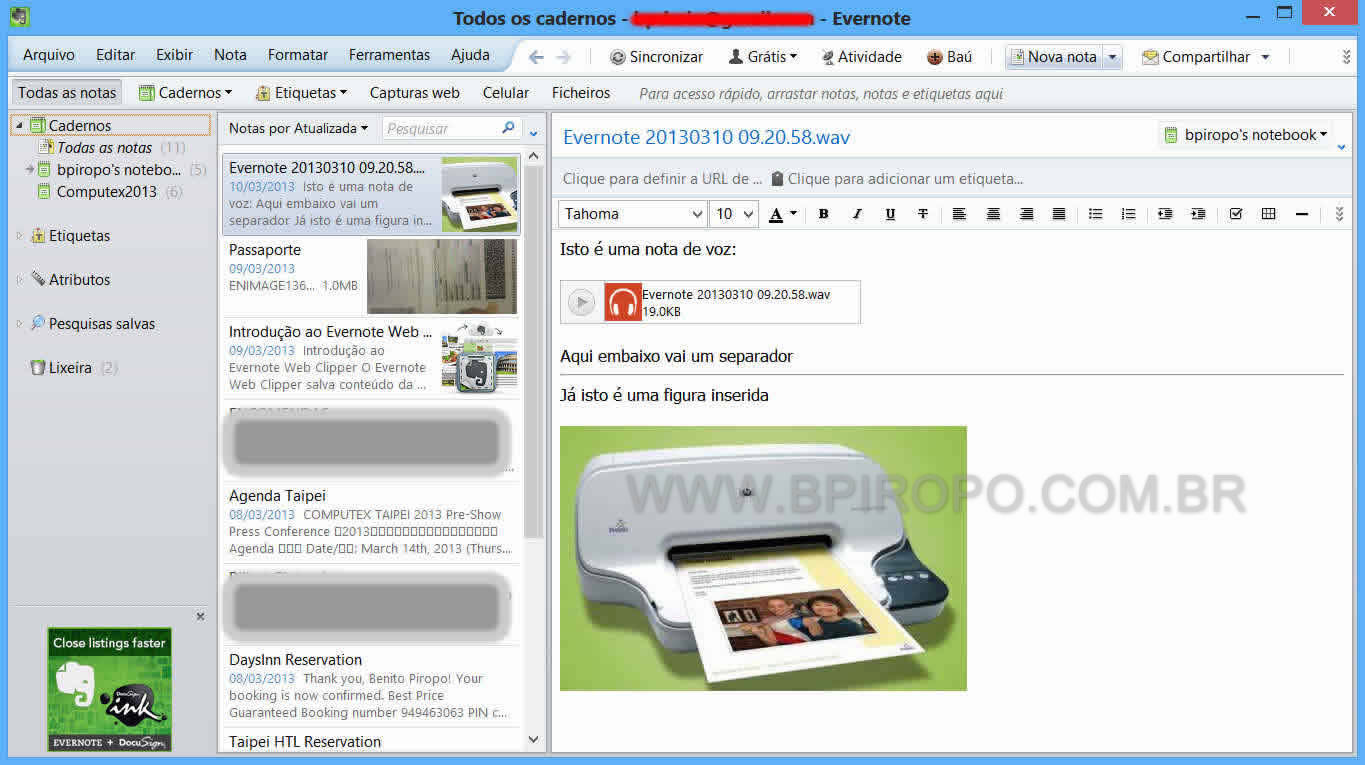This screenshot has height=765, width=1365.
Task: Close the sidebar advertisement
Action: 200,617
